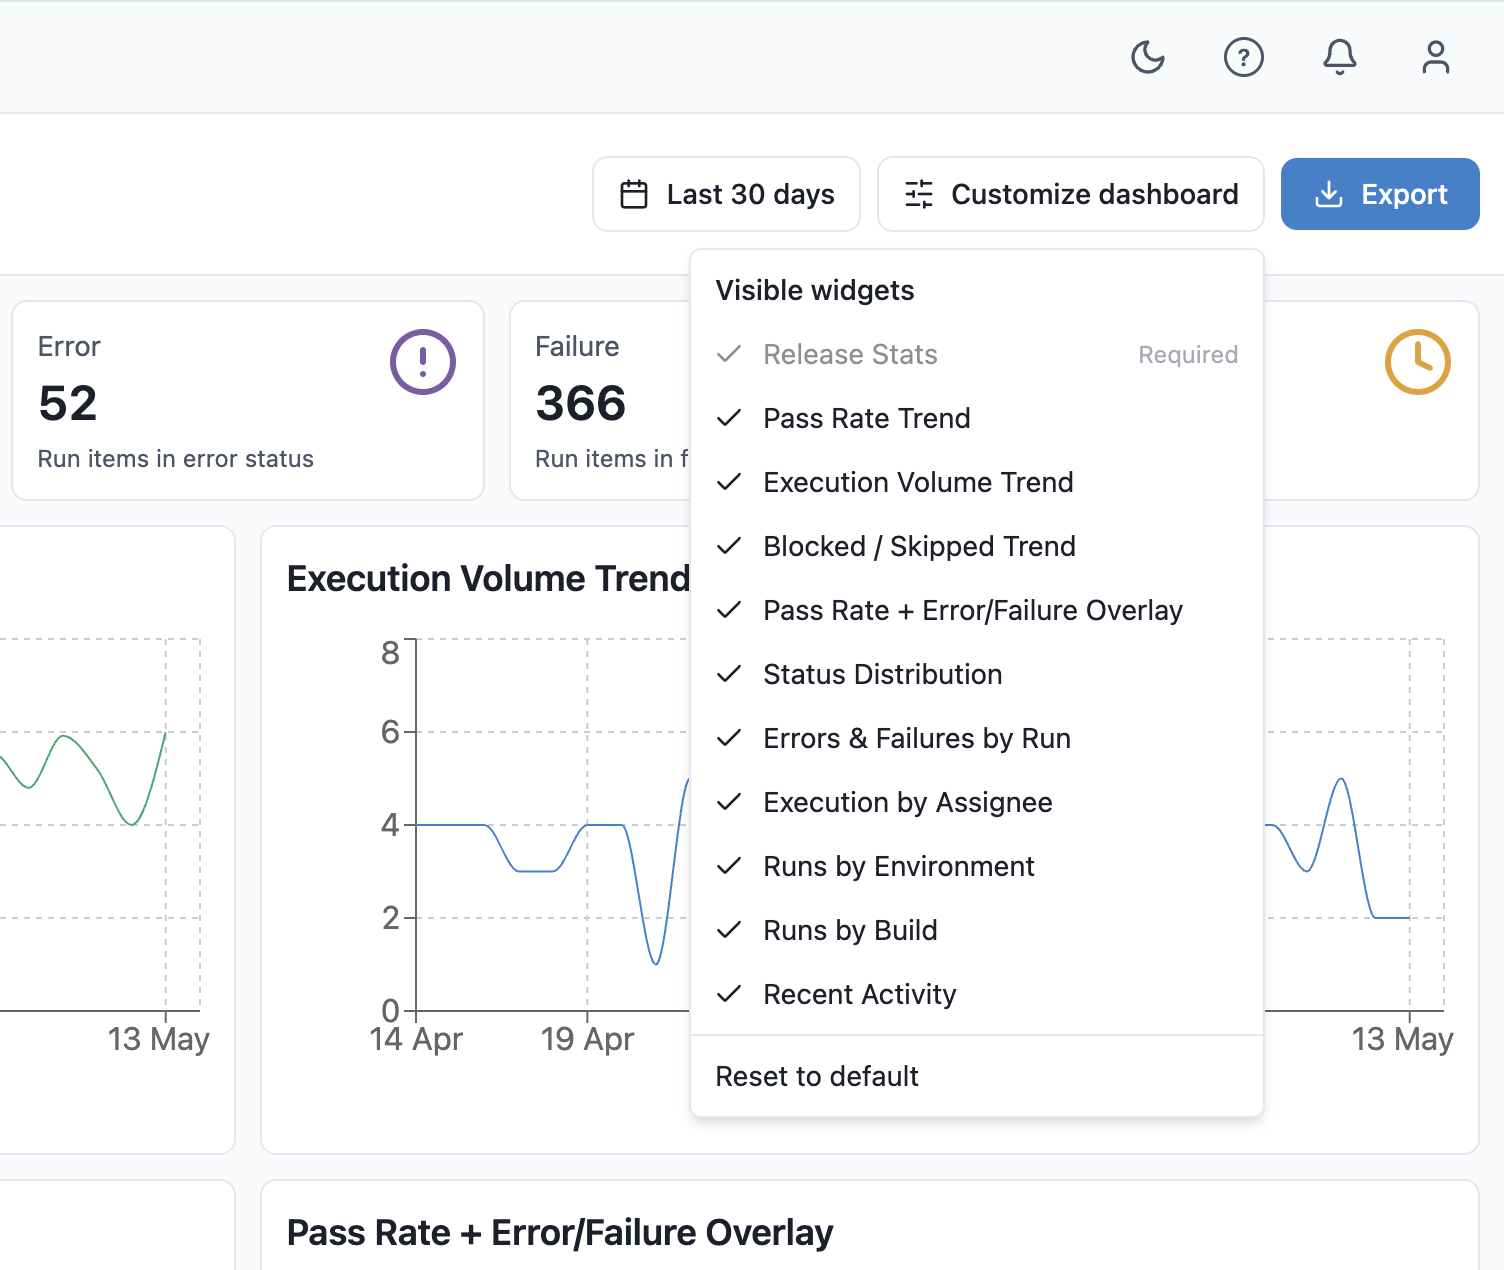Toggle Pass Rate + Error/Failure Overlay widget

tap(977, 610)
